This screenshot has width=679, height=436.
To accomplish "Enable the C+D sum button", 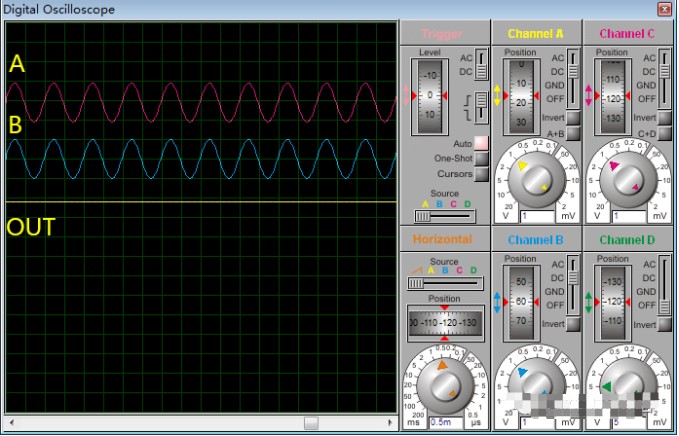I will click(665, 133).
